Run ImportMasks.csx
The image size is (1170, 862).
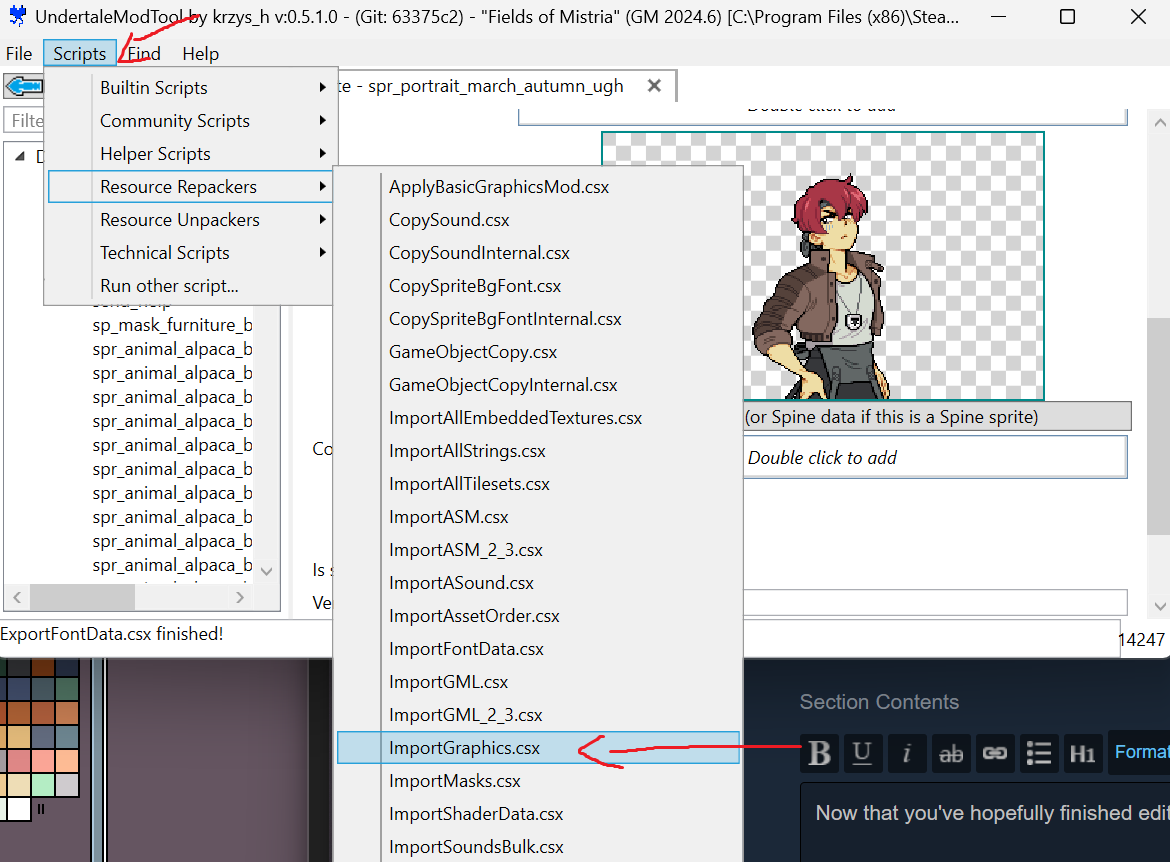click(x=538, y=781)
